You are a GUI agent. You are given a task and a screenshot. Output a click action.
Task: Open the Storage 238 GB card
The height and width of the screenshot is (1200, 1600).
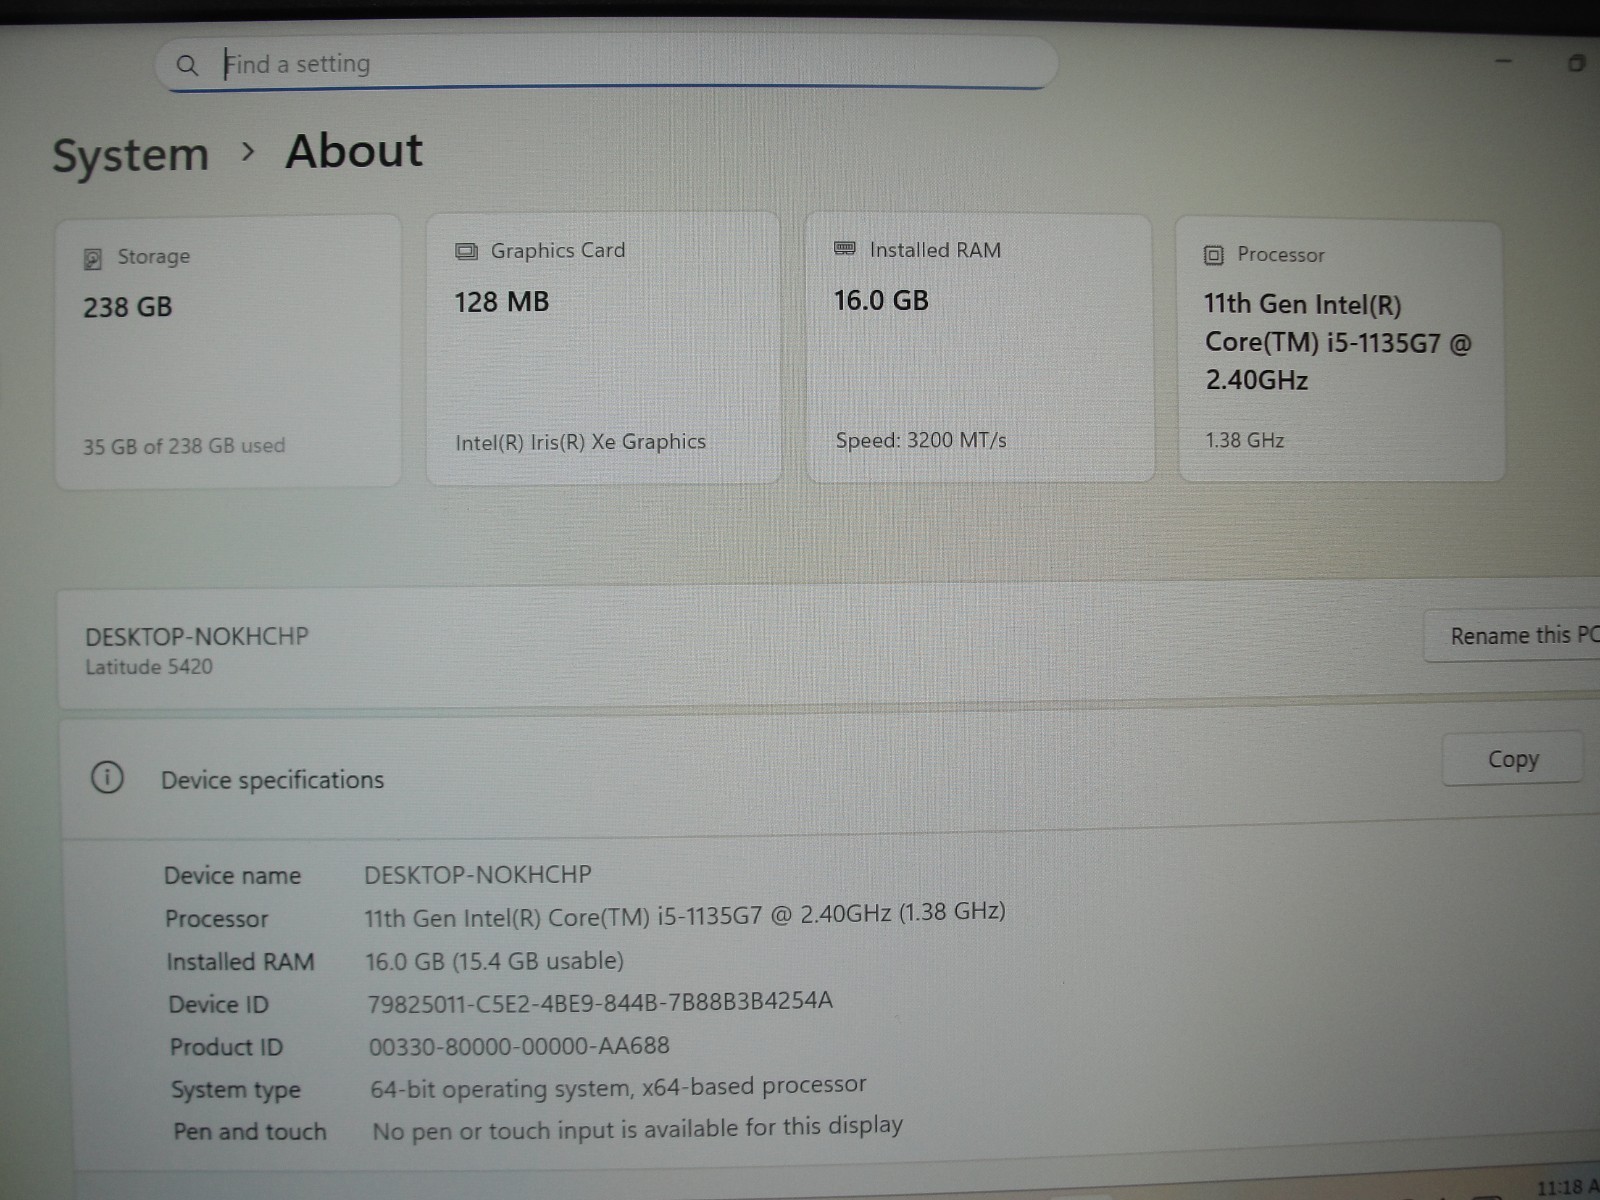pyautogui.click(x=228, y=352)
